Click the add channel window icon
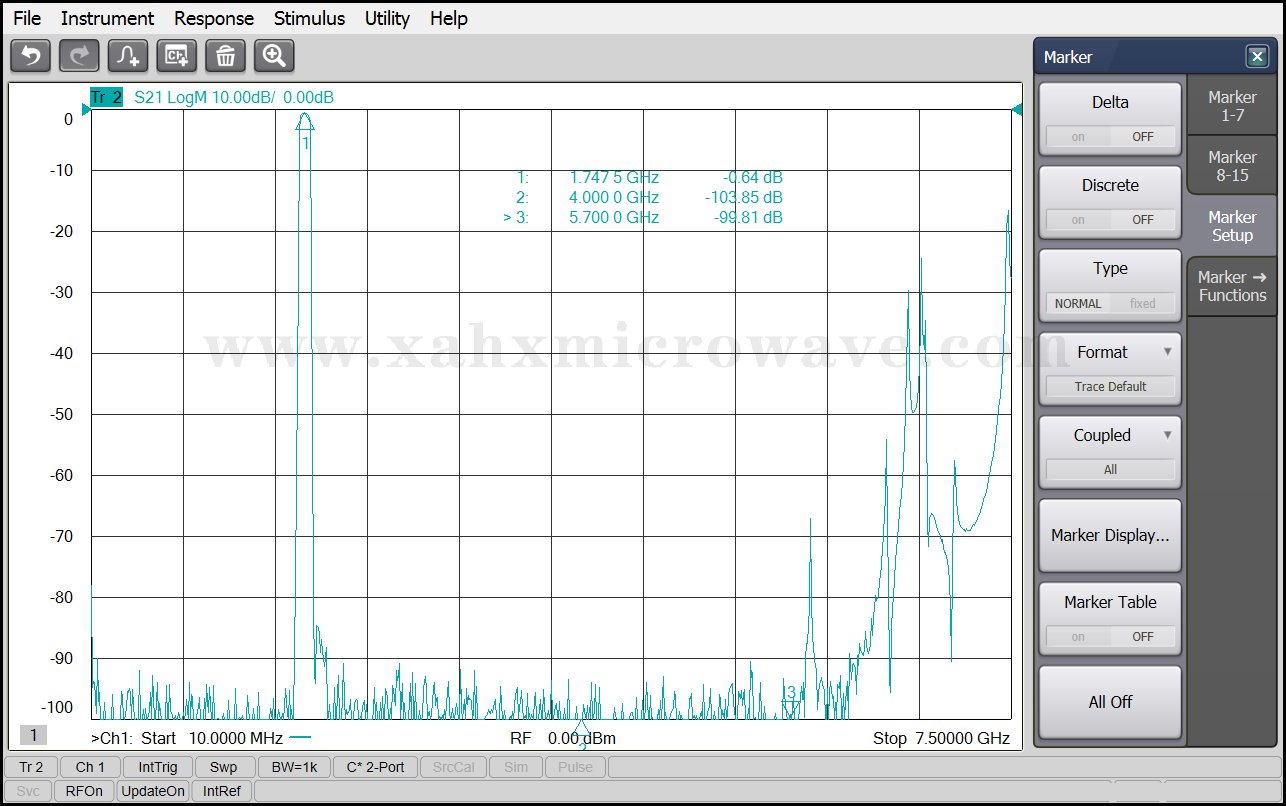This screenshot has height=806, width=1286. (177, 56)
